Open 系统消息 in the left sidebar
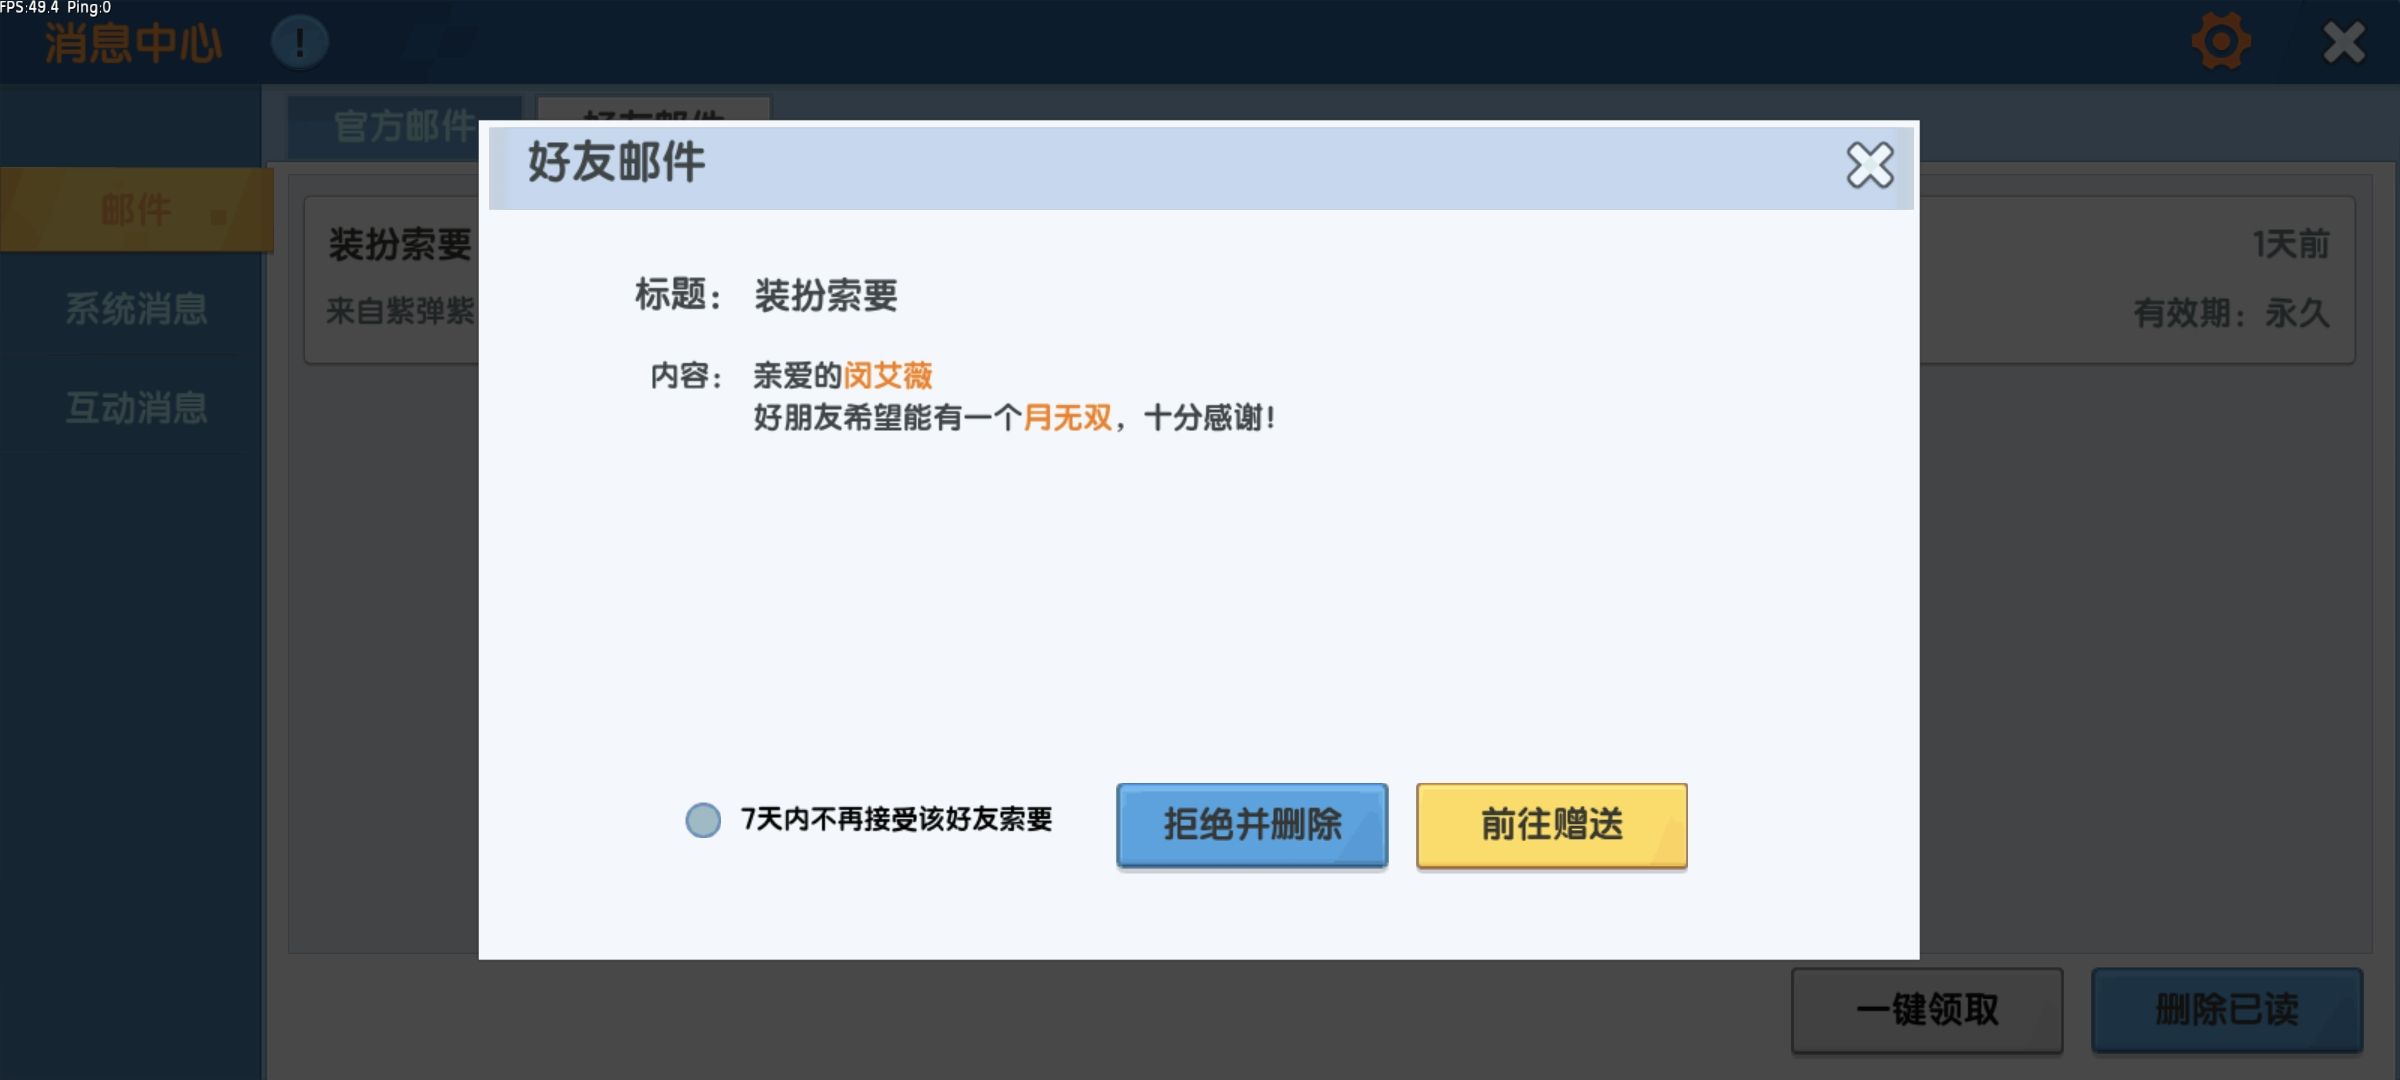Image resolution: width=2400 pixels, height=1080 pixels. pyautogui.click(x=136, y=309)
